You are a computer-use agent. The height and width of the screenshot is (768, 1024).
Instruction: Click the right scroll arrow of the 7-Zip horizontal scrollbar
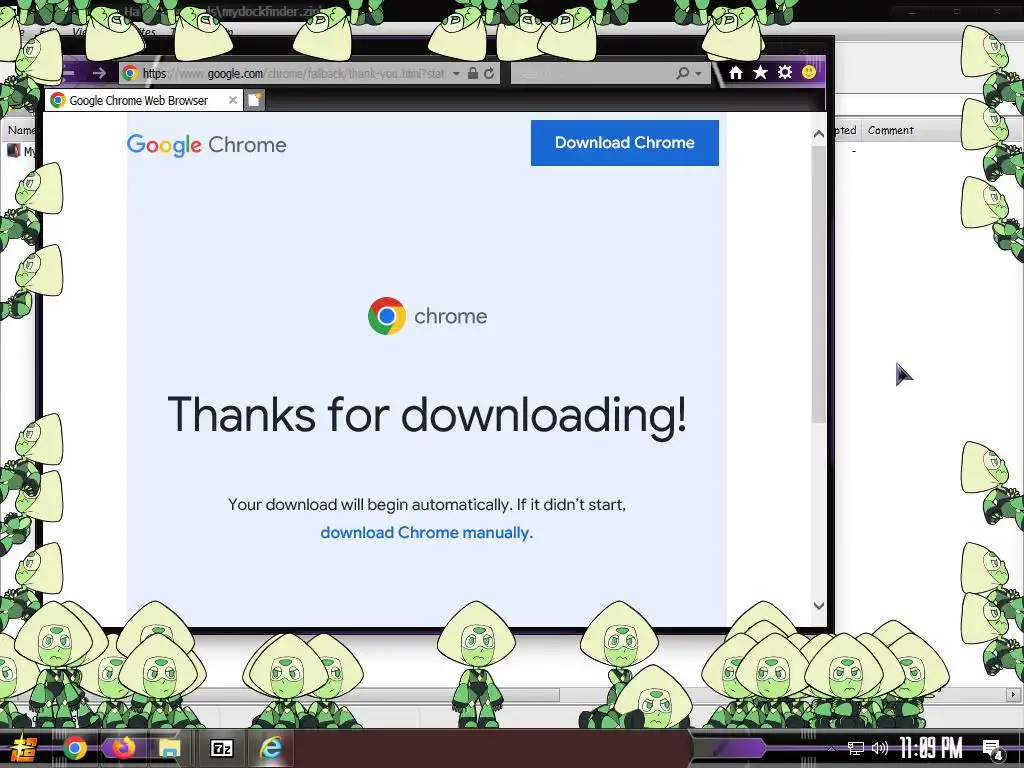pos(1014,694)
